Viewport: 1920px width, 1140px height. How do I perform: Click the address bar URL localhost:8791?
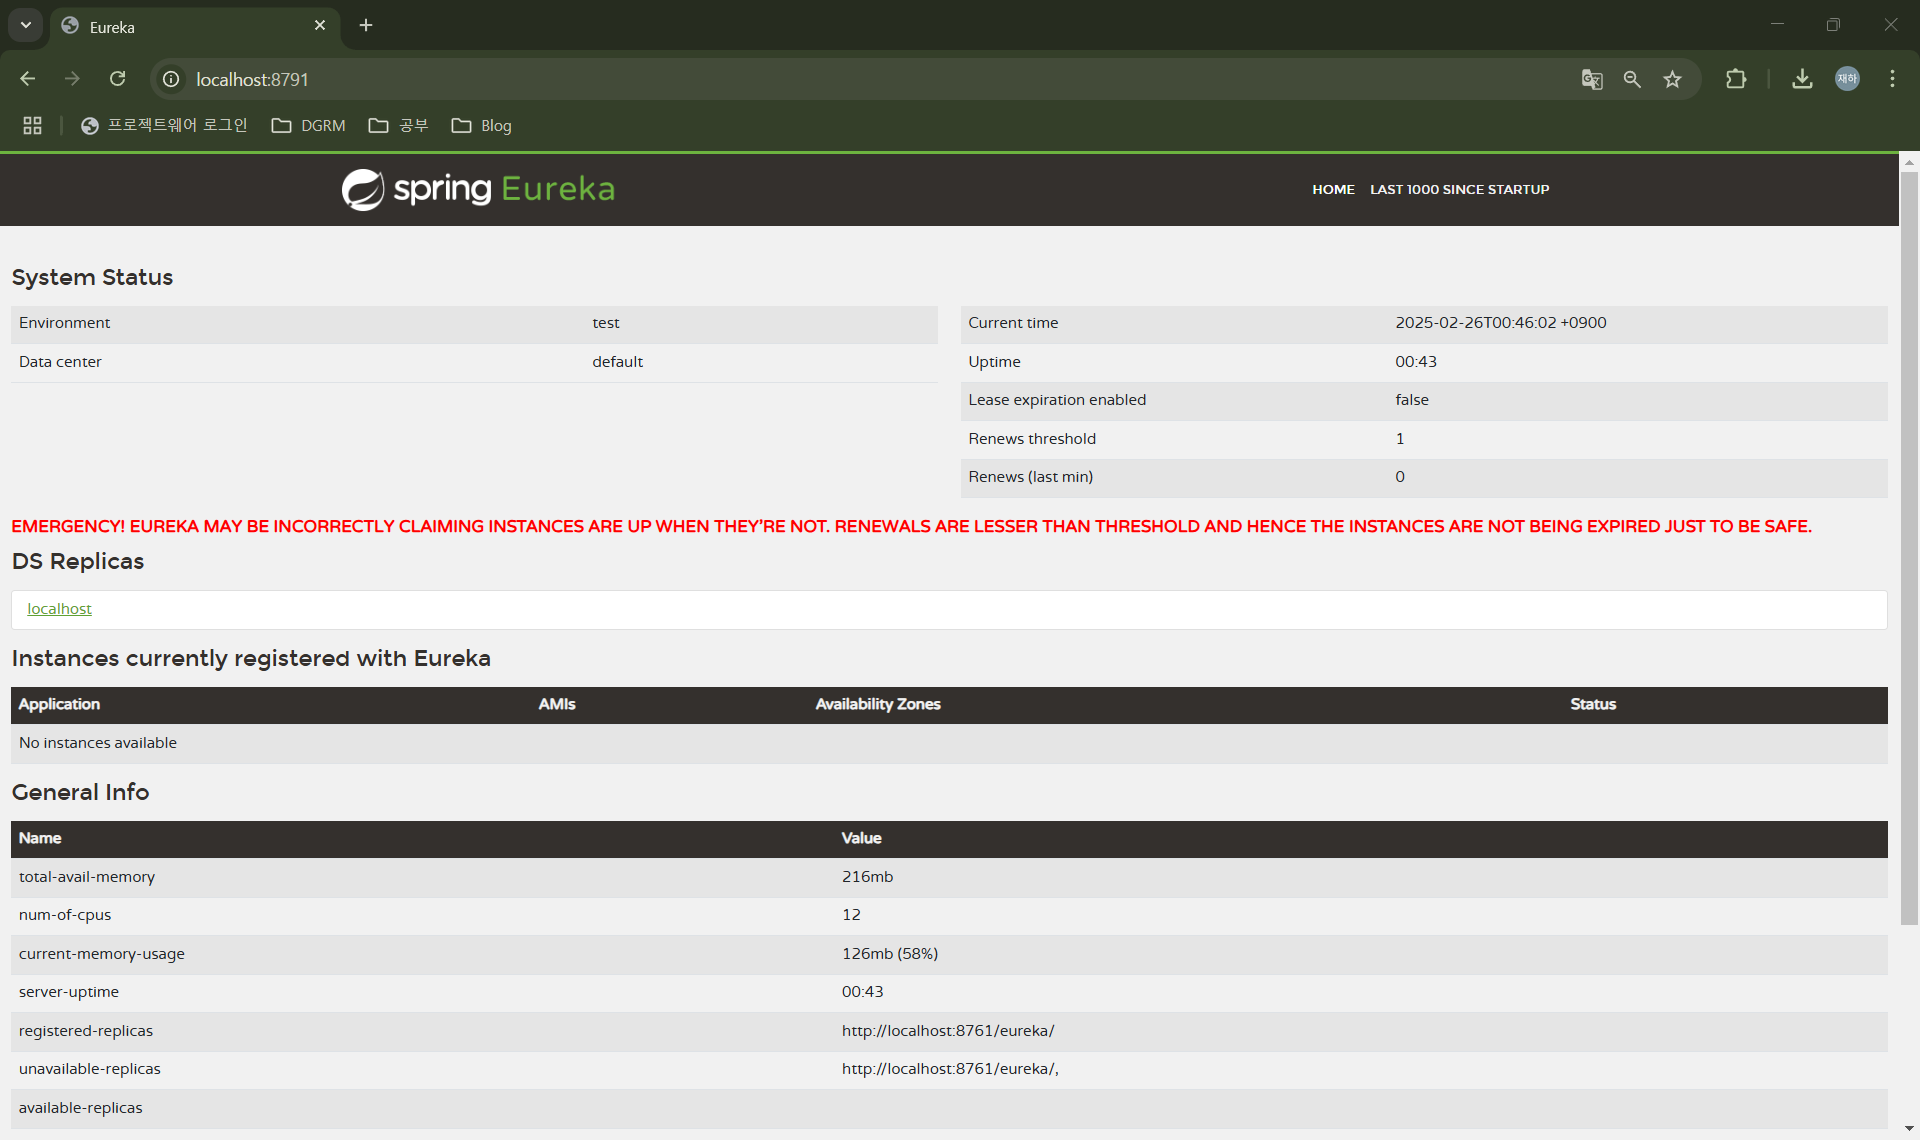tap(252, 79)
